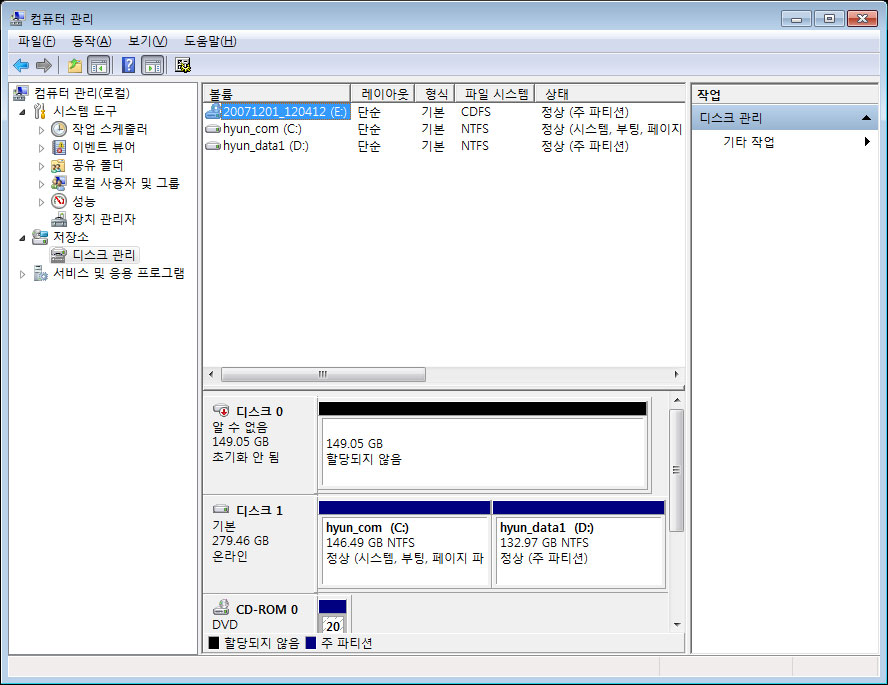
Task: Open Help via the question mark icon
Action: coord(129,66)
